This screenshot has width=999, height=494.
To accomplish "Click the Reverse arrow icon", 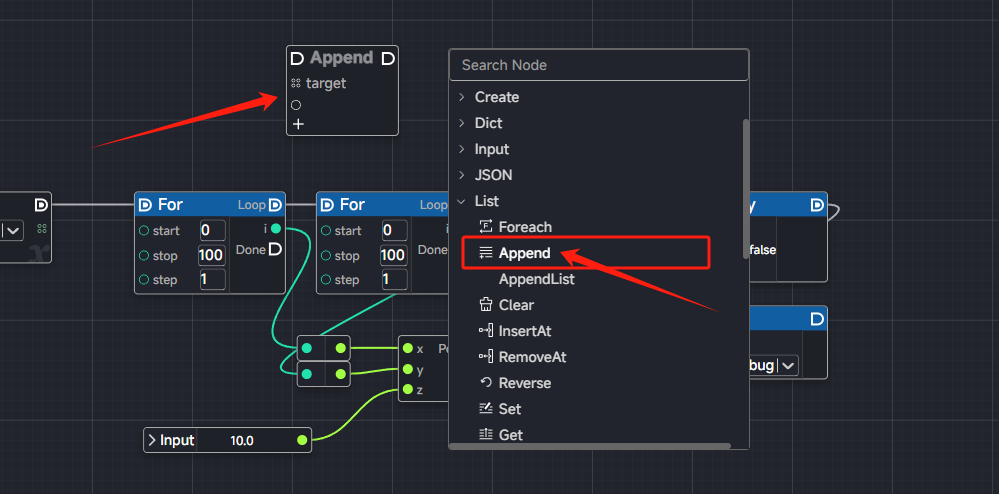I will point(486,383).
